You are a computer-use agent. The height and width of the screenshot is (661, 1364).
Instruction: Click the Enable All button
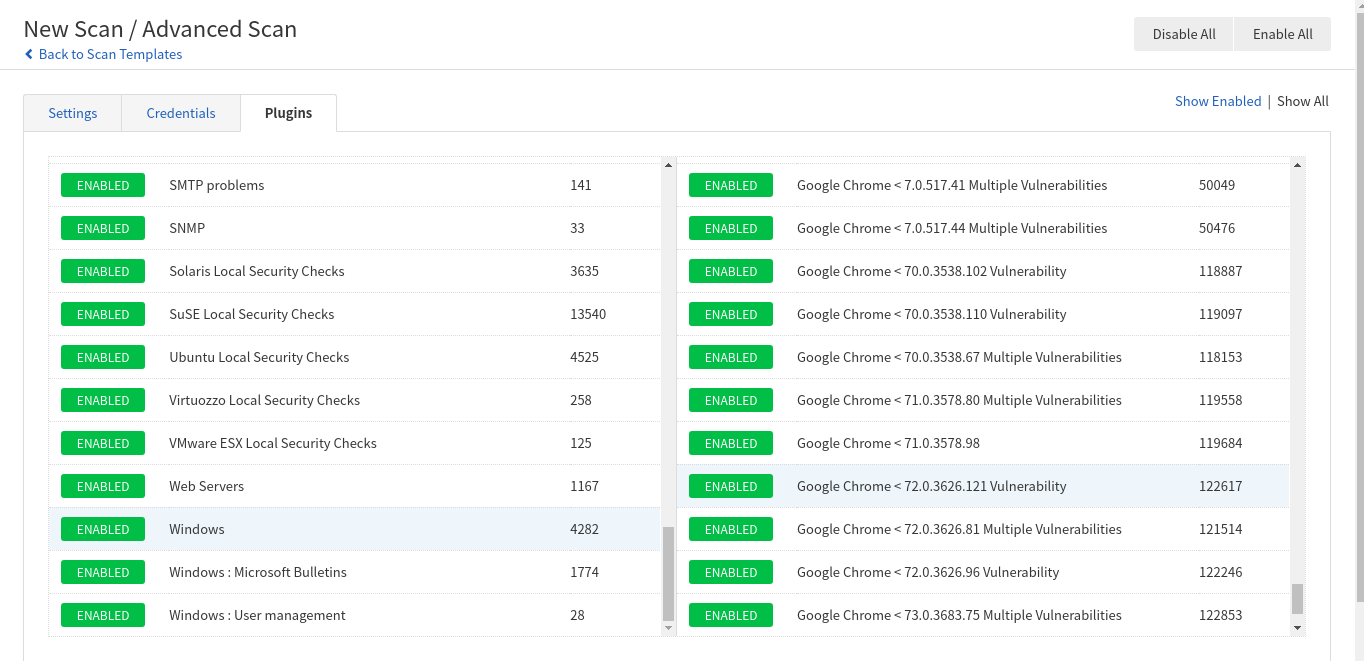point(1282,34)
